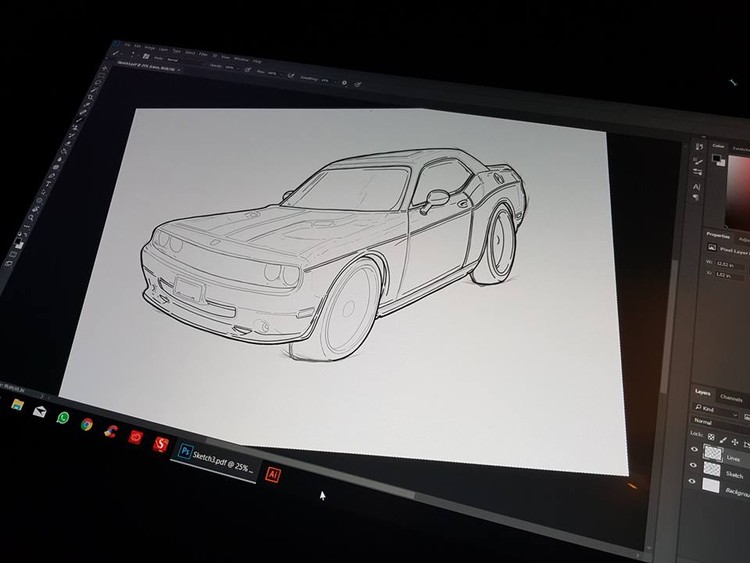Screen dimensions: 750x563
Task: Open the Character panel icon
Action: point(696,187)
